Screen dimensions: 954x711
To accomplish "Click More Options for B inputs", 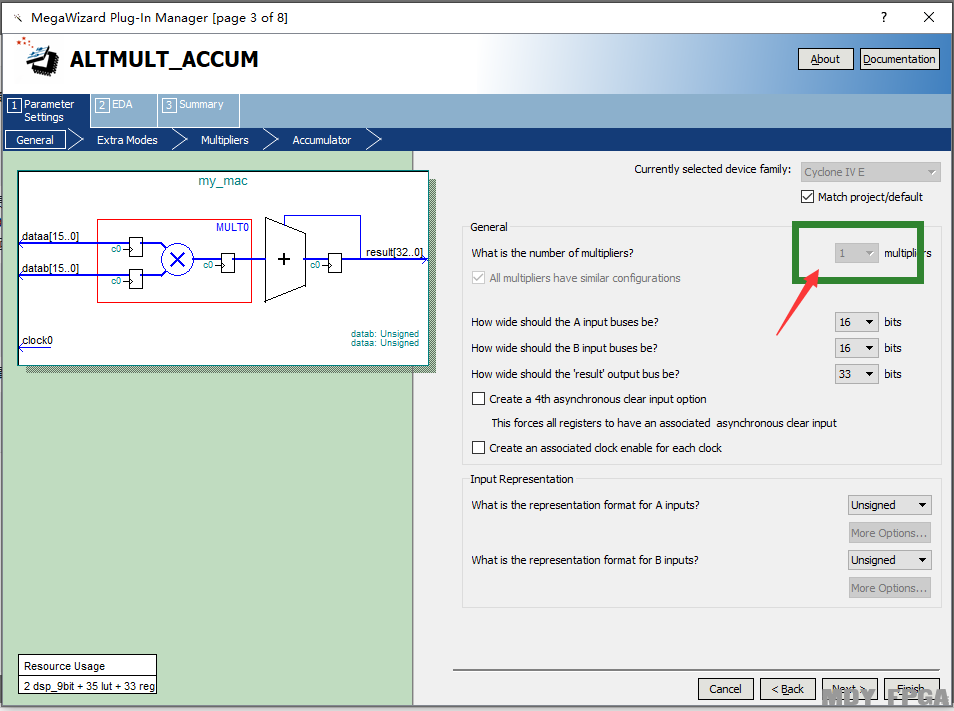I will click(890, 588).
